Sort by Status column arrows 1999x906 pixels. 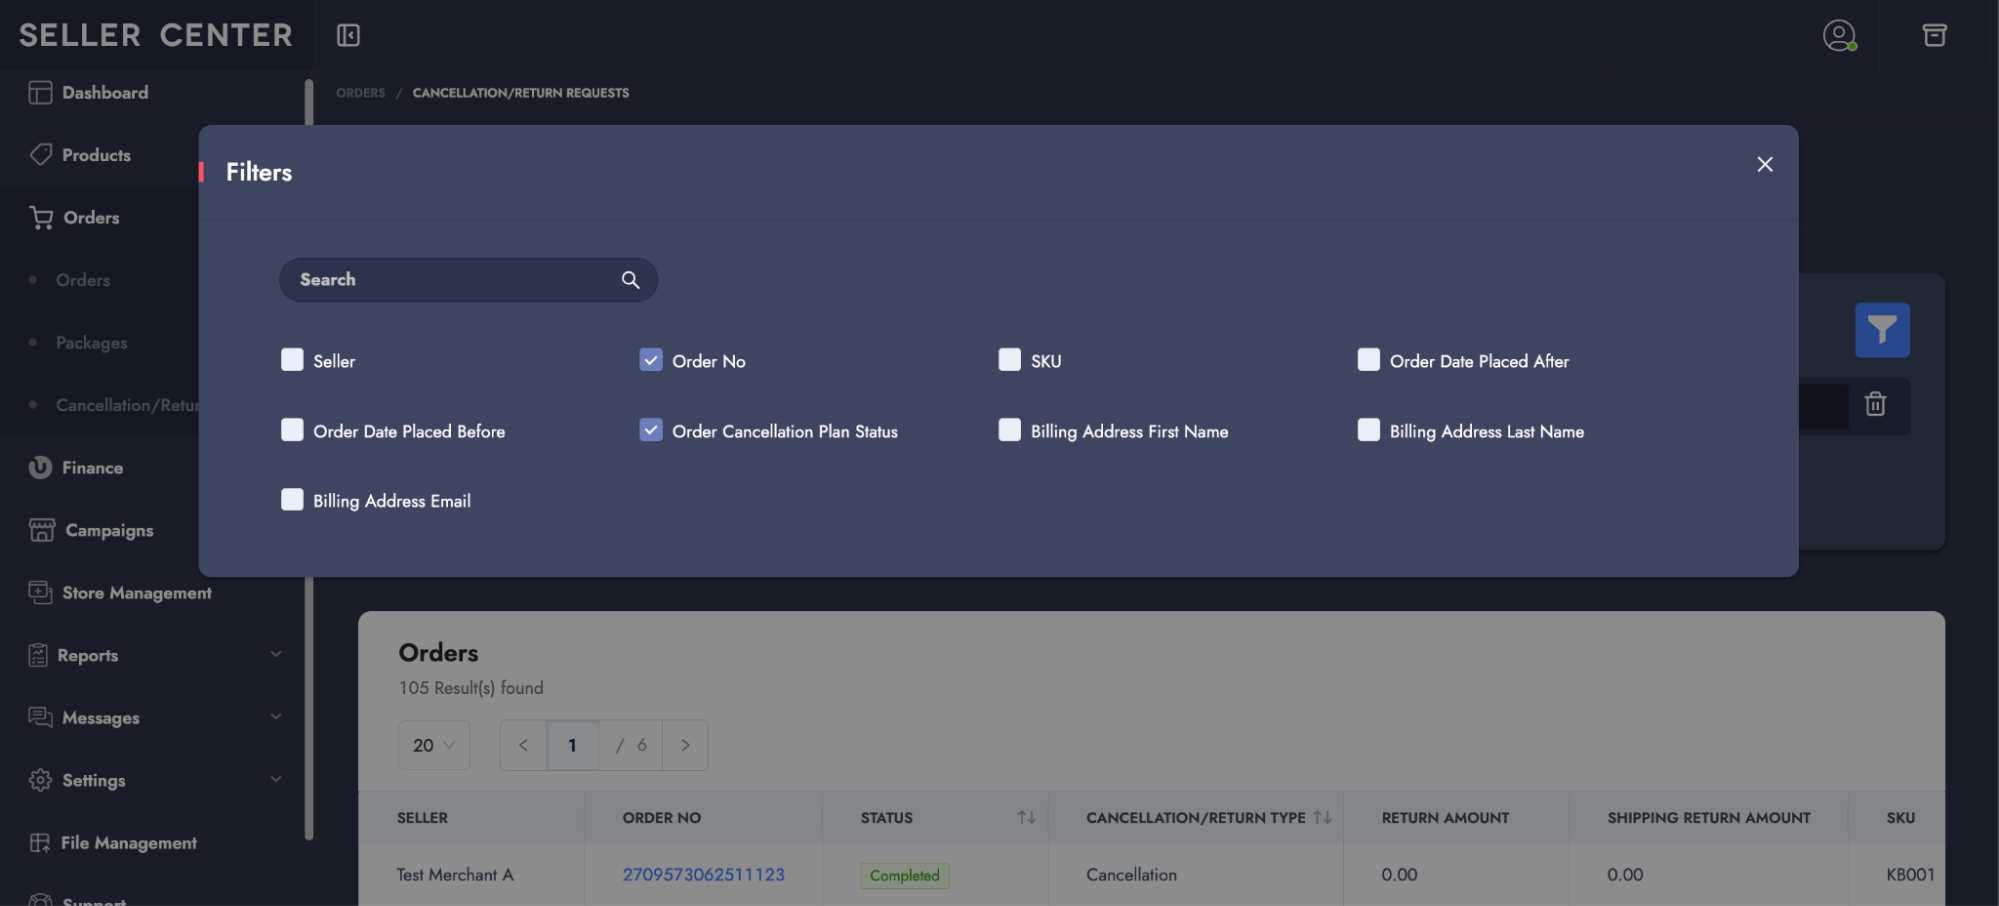point(1026,818)
